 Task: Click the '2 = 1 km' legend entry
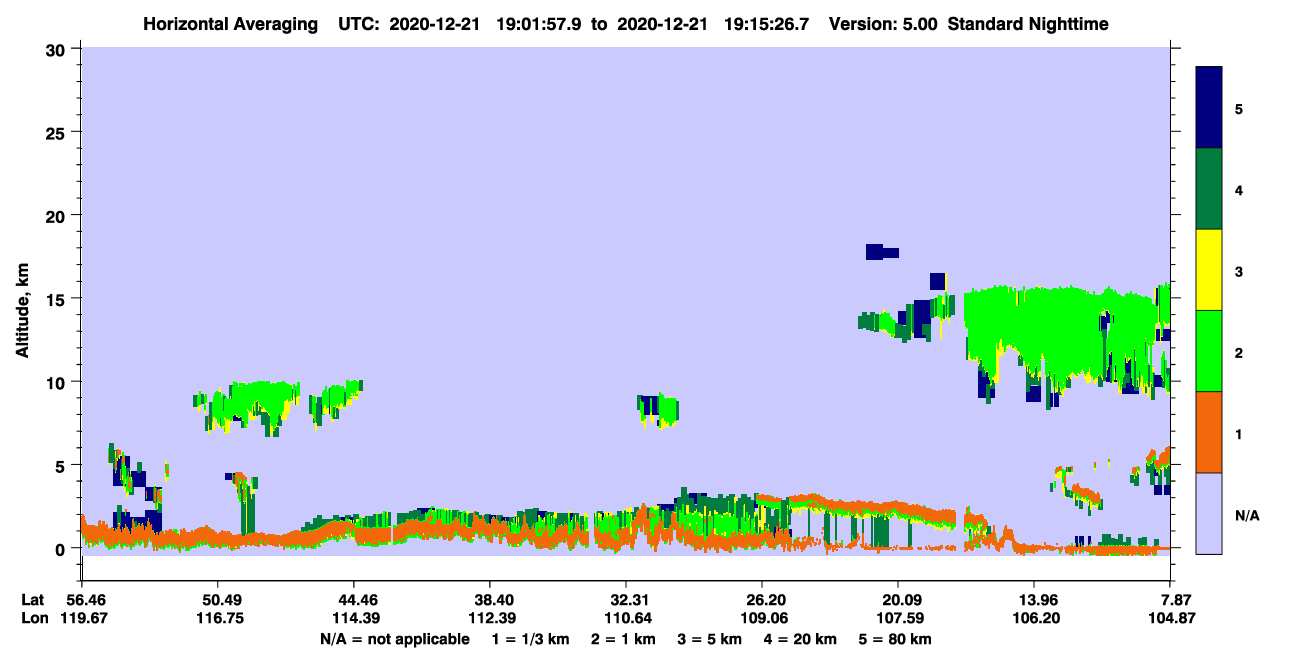pyautogui.click(x=623, y=639)
